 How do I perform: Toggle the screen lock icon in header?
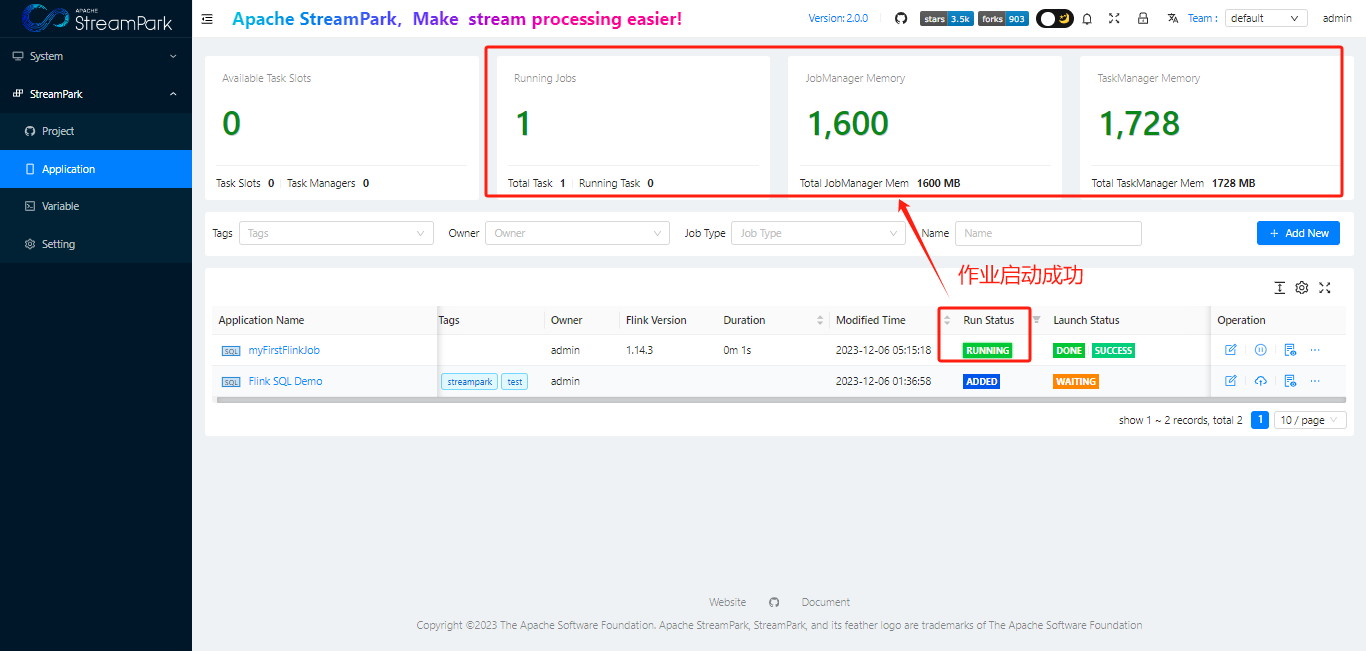pos(1143,17)
